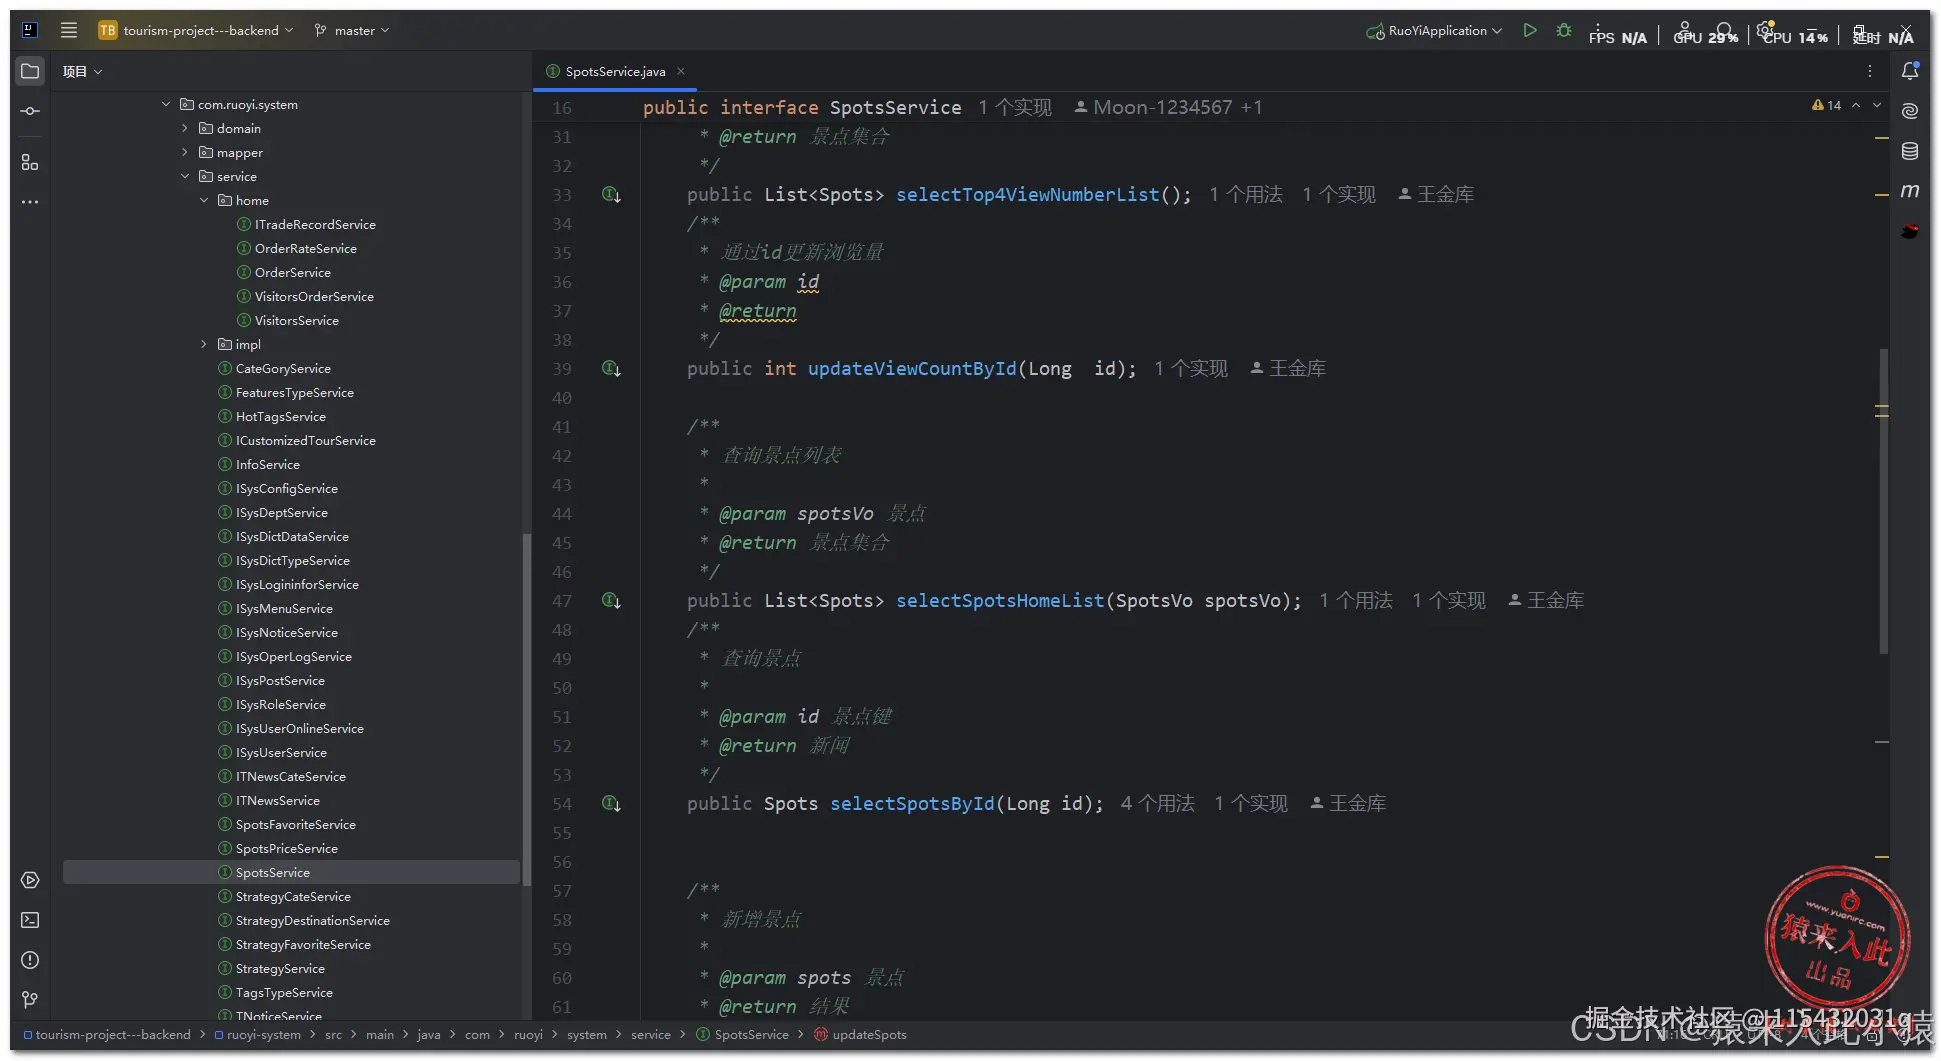
Task: Click implementation gutter icon for selectSpotsHomeList
Action: coord(611,601)
